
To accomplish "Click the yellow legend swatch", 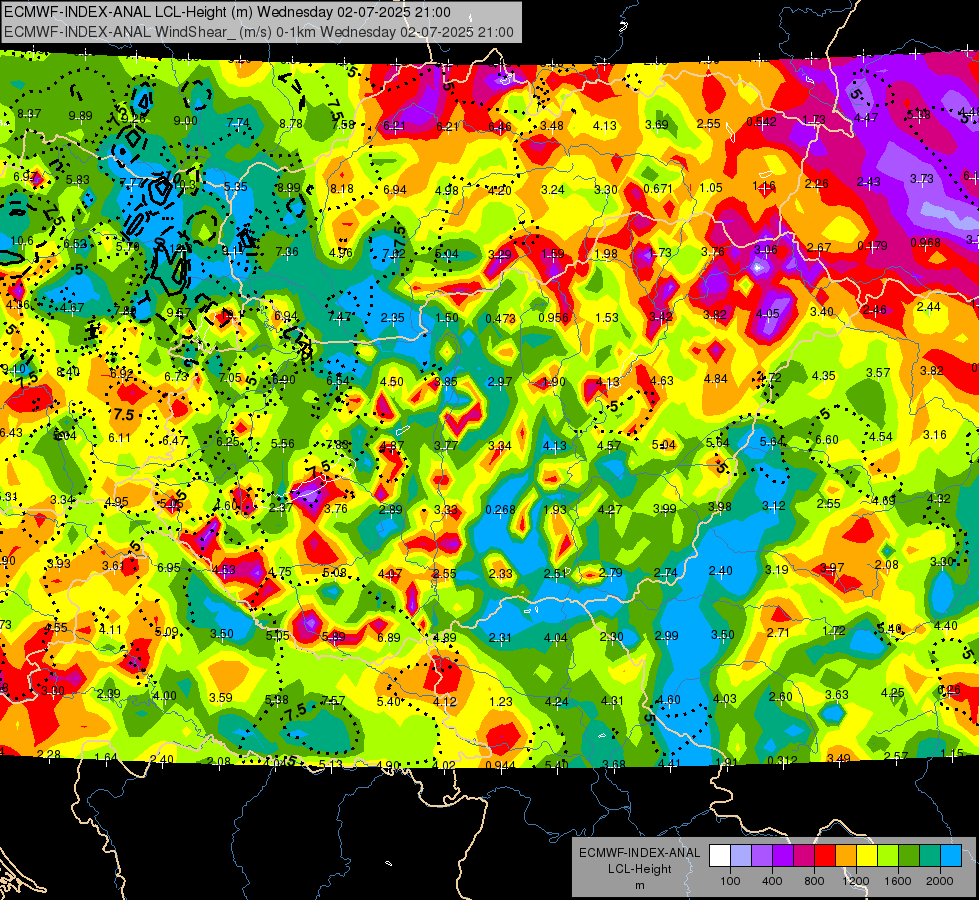I will [x=867, y=856].
